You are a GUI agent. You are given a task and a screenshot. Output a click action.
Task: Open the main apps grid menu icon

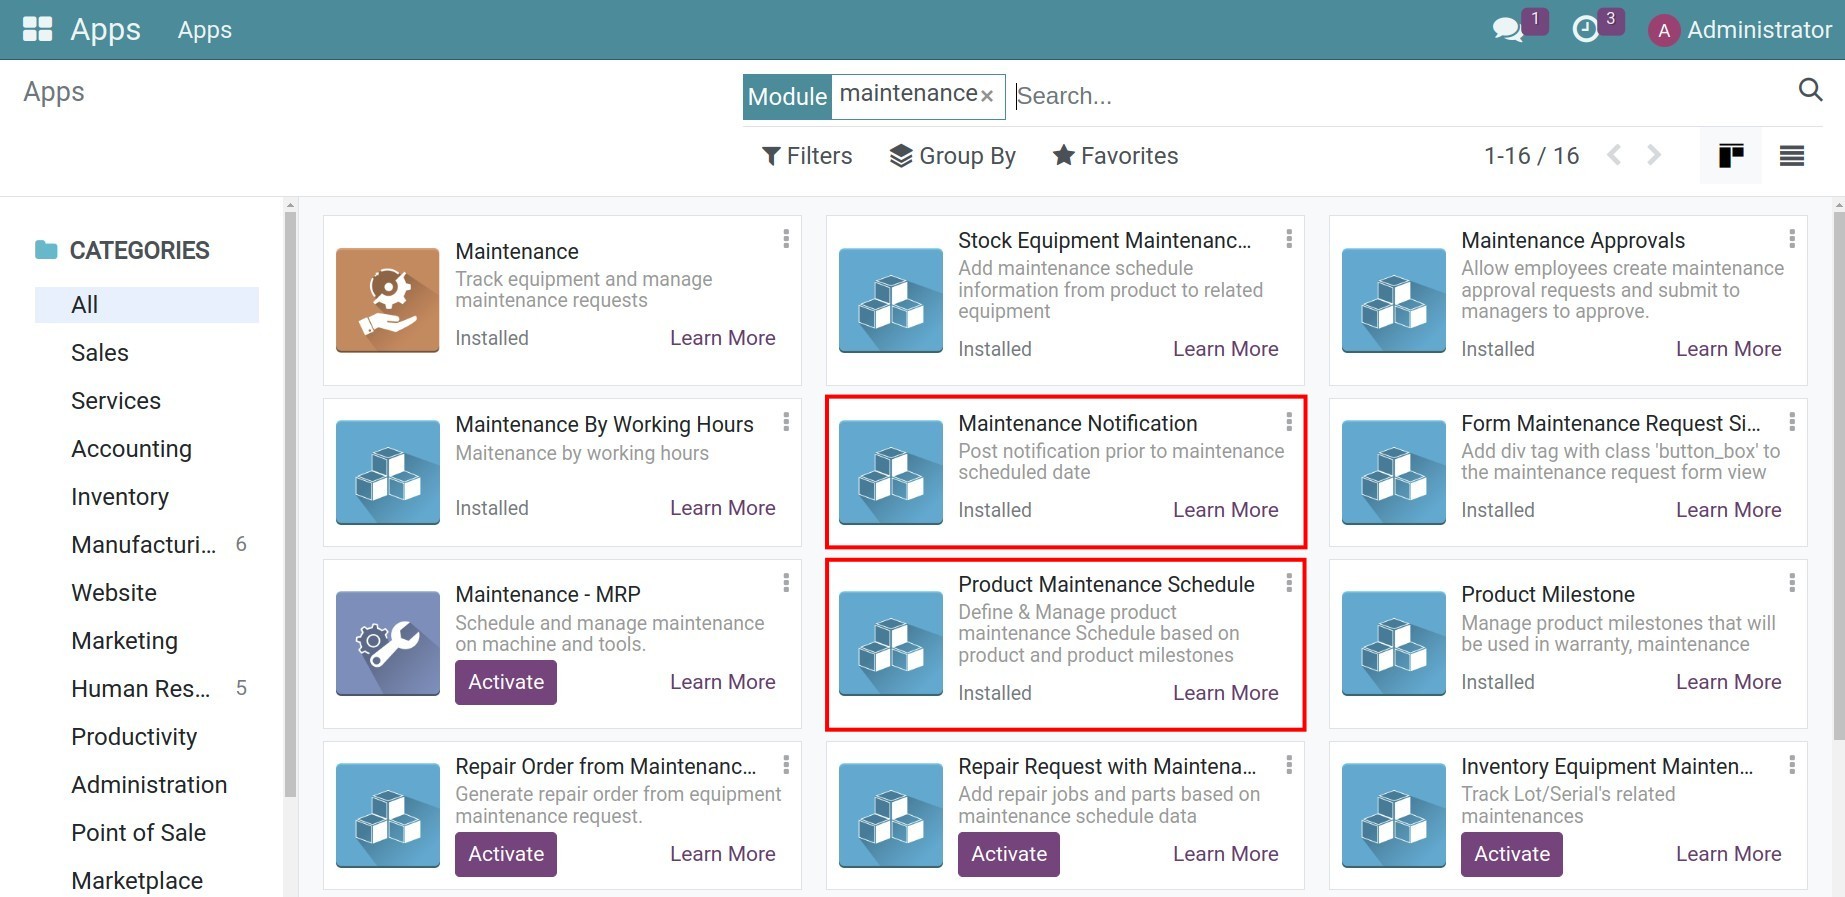tap(37, 29)
